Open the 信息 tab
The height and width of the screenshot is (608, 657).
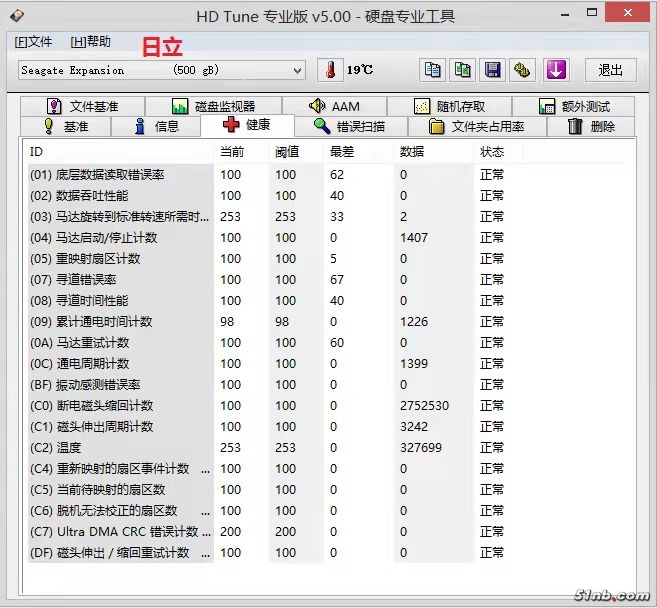[155, 127]
